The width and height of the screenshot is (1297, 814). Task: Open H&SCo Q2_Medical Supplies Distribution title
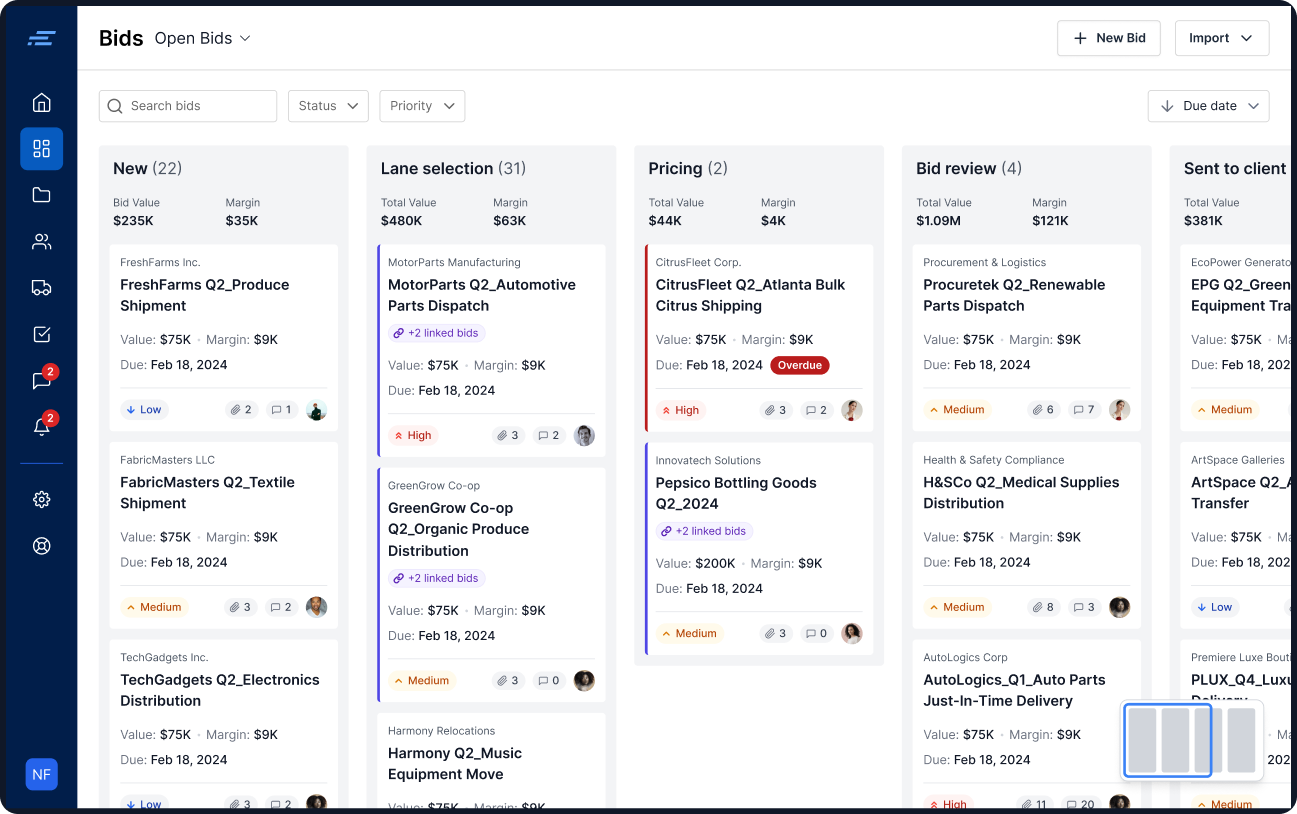point(1021,493)
